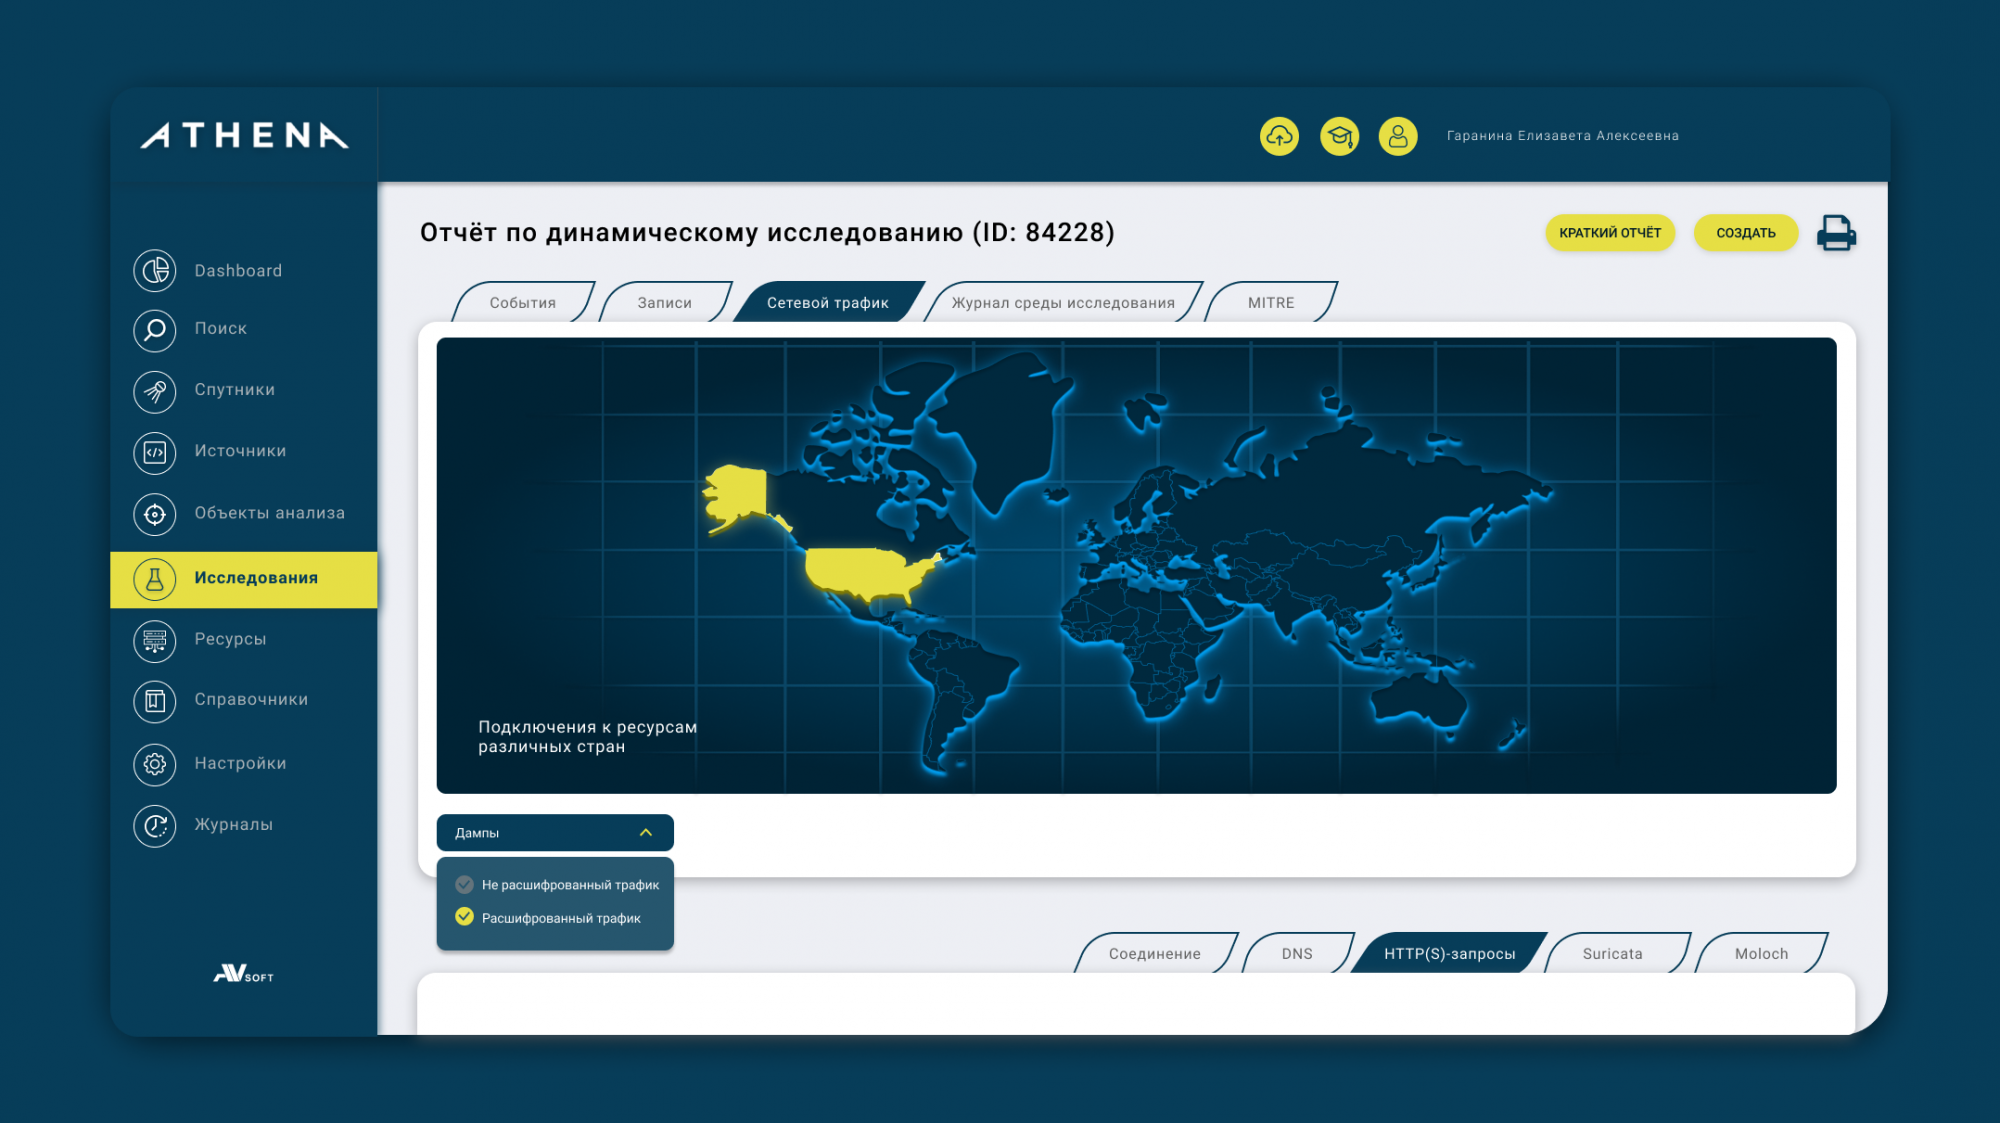Click the user profile avatar icon
Image resolution: width=2000 pixels, height=1123 pixels.
1398,136
